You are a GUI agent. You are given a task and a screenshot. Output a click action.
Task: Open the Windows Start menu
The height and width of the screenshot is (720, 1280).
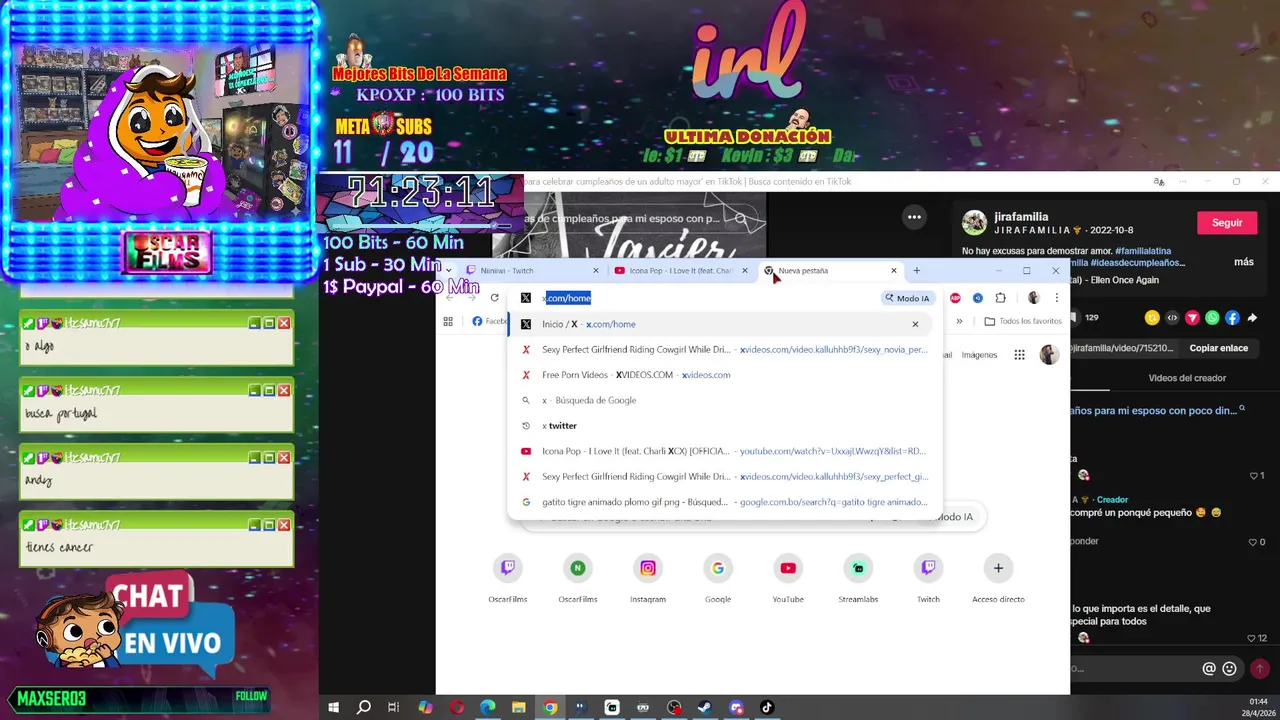click(334, 707)
